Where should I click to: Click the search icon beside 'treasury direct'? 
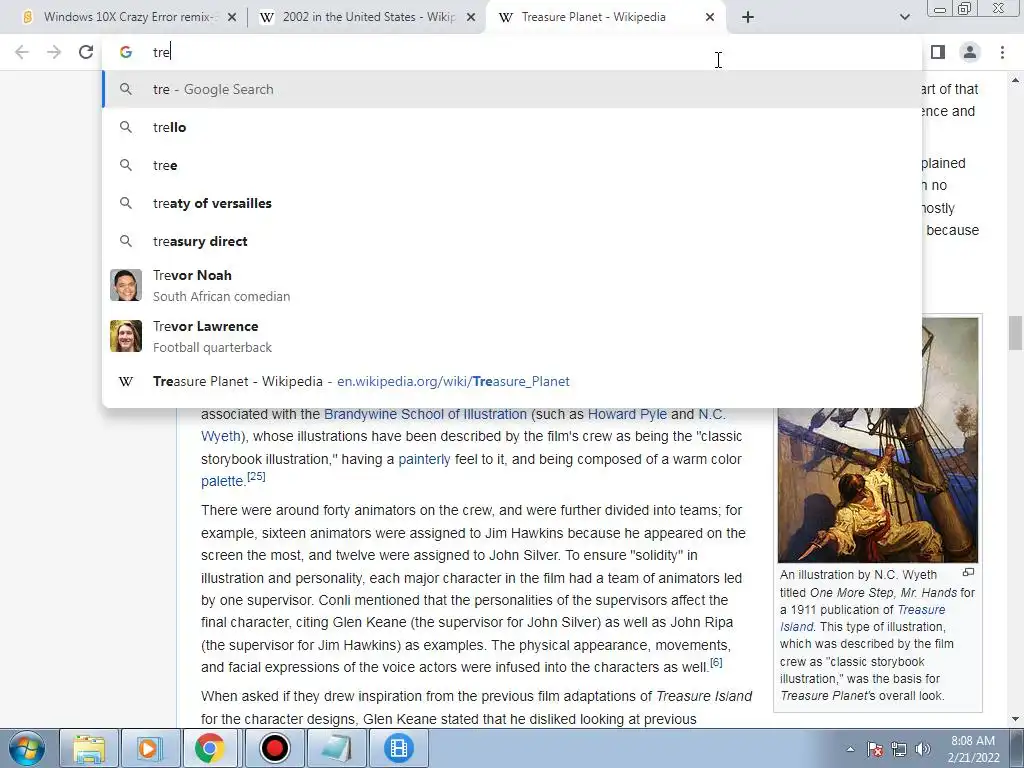point(125,241)
